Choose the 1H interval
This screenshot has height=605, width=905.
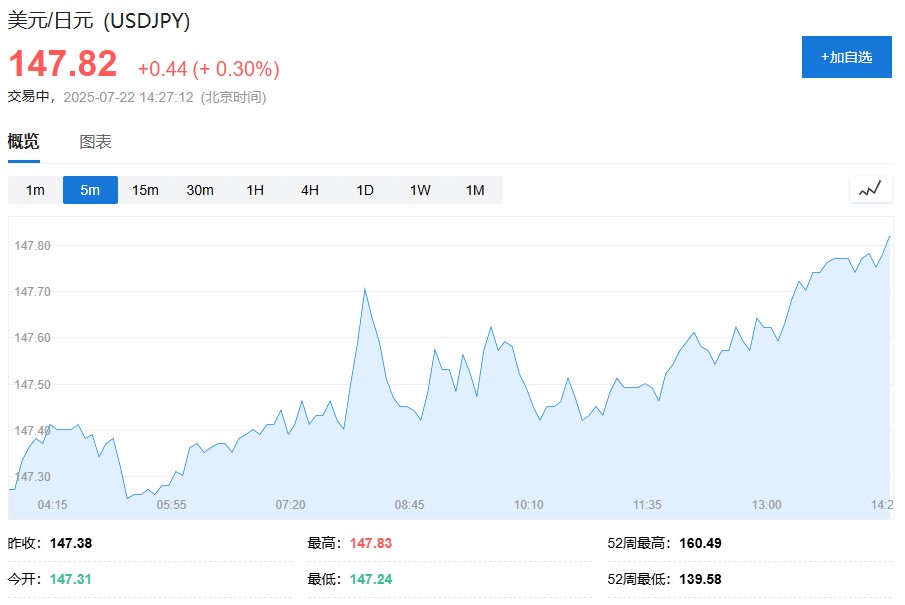click(x=255, y=190)
